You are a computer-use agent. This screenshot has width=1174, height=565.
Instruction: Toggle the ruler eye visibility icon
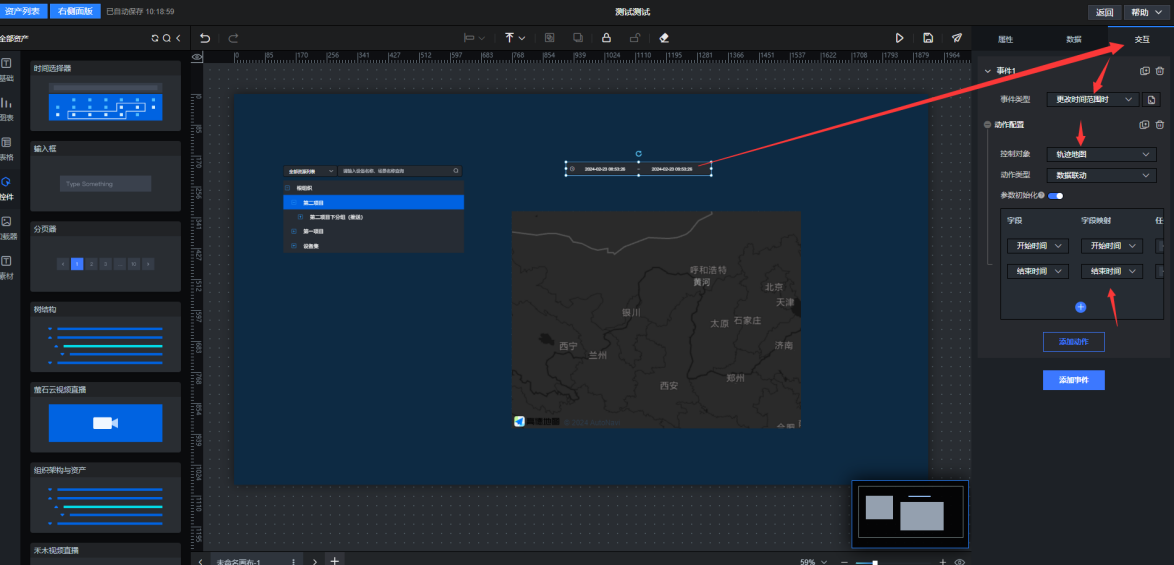(197, 57)
